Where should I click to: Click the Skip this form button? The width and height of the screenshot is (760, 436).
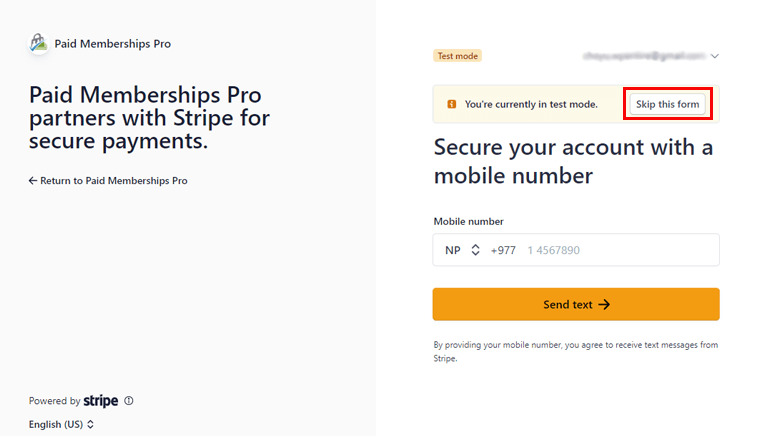[667, 104]
